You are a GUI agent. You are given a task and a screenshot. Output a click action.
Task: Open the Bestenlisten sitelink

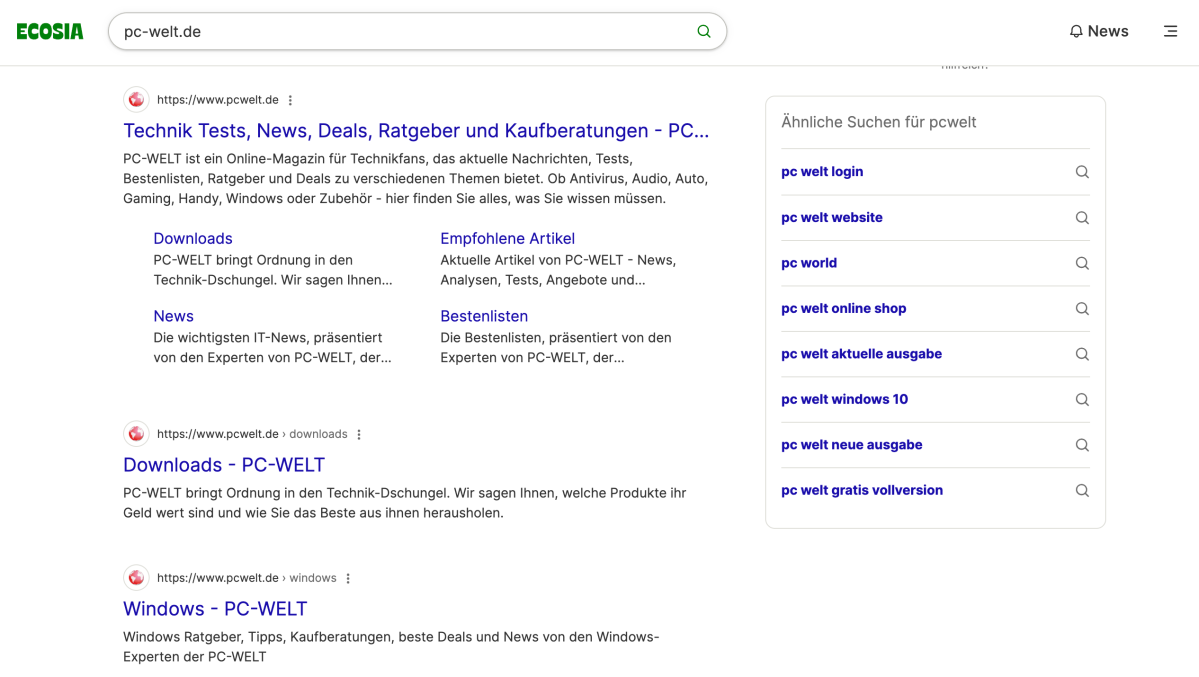[484, 316]
